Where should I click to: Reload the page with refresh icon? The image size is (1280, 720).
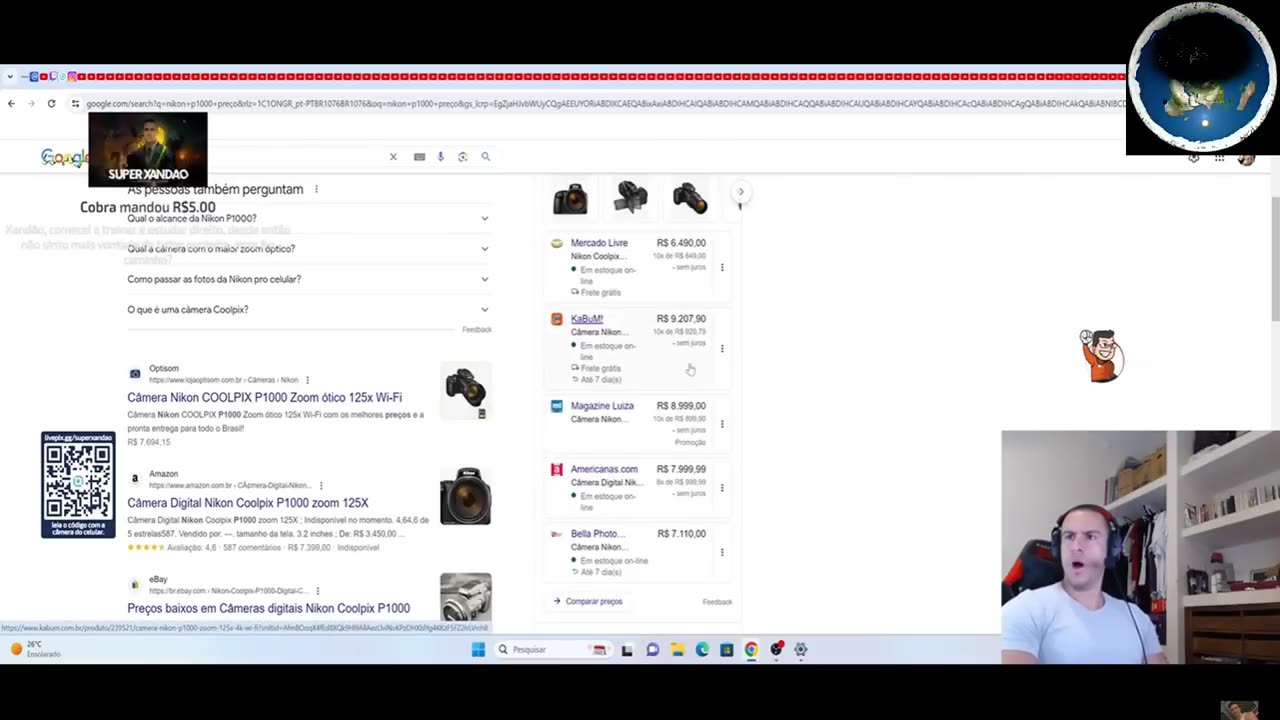tap(51, 103)
